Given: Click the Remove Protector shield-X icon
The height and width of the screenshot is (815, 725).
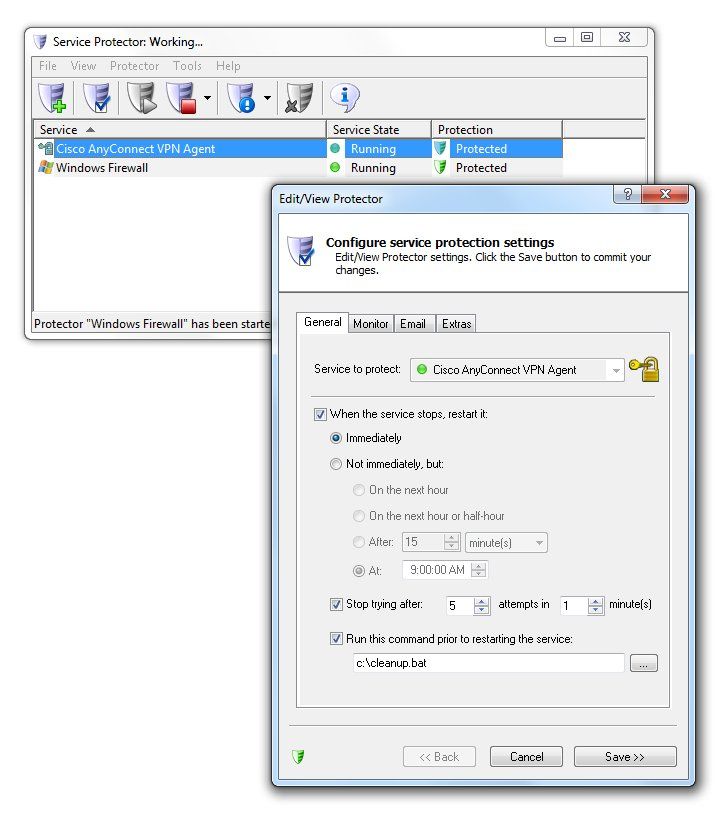Looking at the screenshot, I should (x=297, y=98).
